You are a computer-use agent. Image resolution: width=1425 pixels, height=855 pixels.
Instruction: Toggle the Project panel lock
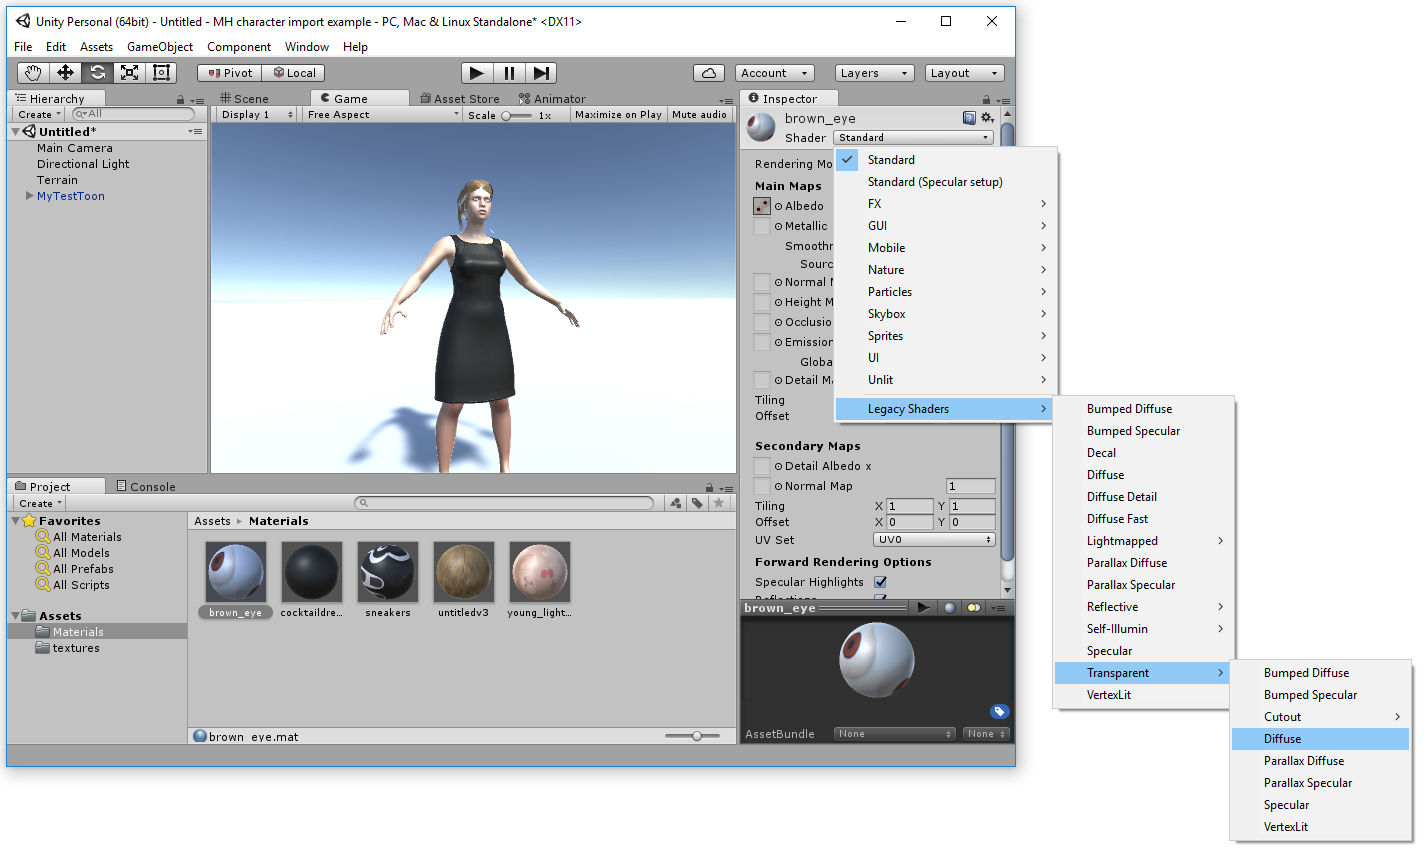click(709, 487)
